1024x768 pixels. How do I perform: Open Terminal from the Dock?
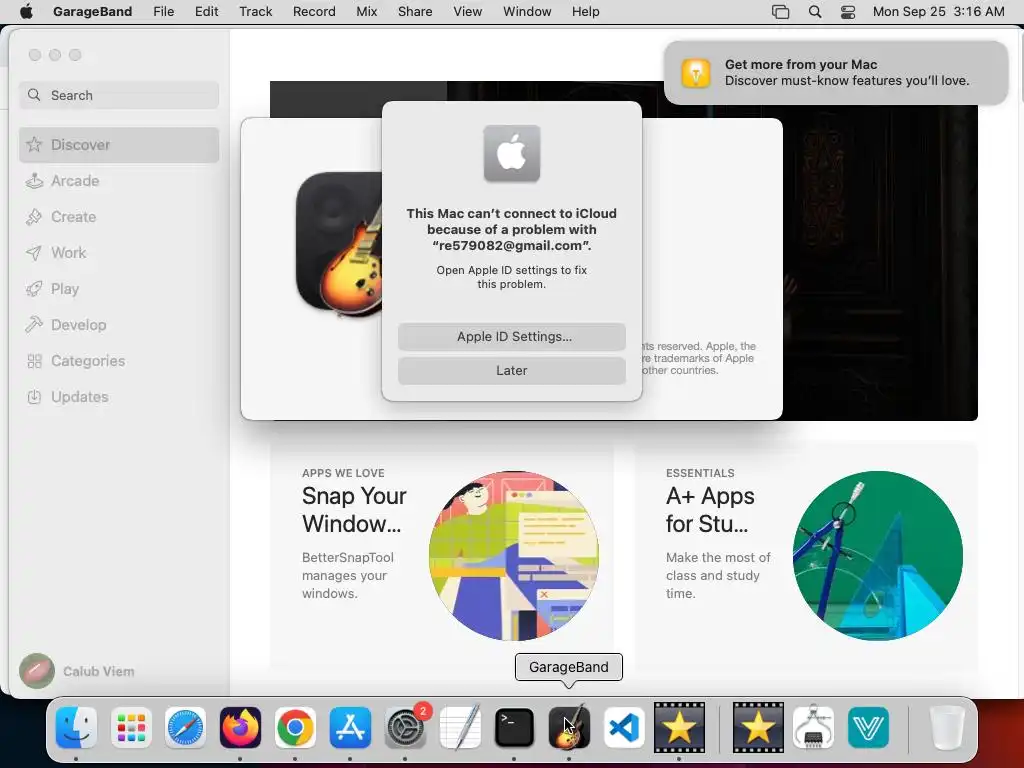coord(514,727)
